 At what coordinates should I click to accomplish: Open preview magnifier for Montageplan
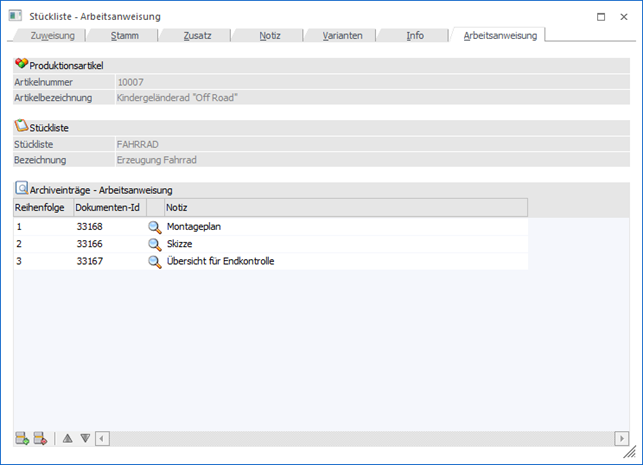[x=154, y=227]
